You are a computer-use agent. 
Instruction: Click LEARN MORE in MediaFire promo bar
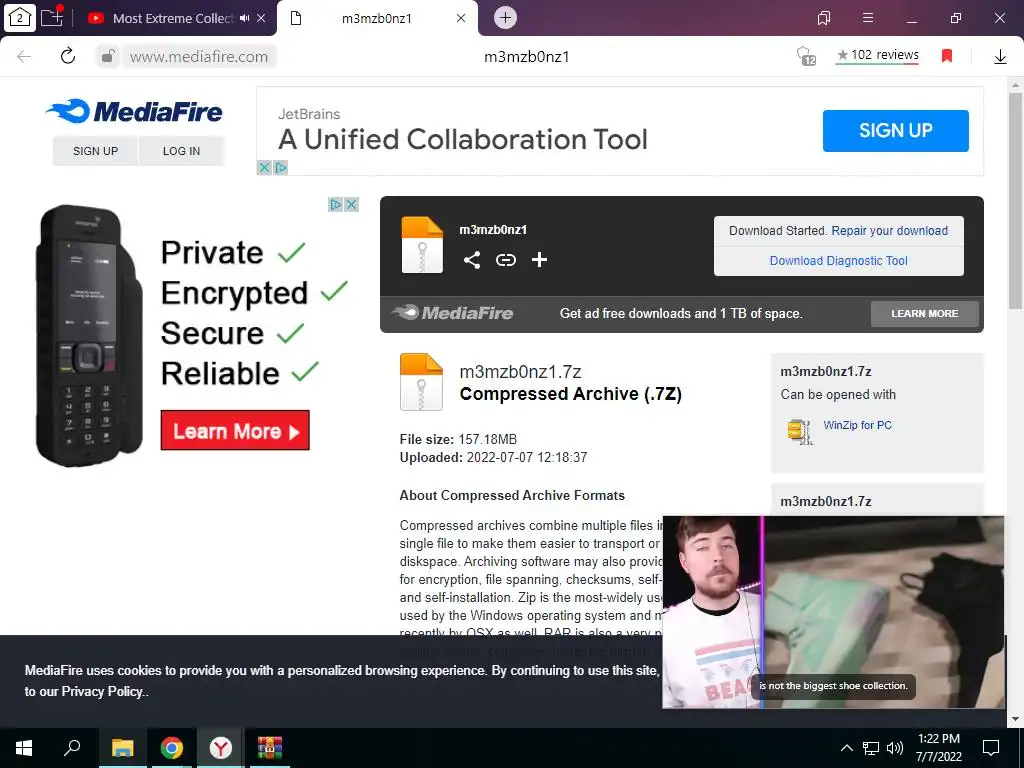pyautogui.click(x=925, y=313)
